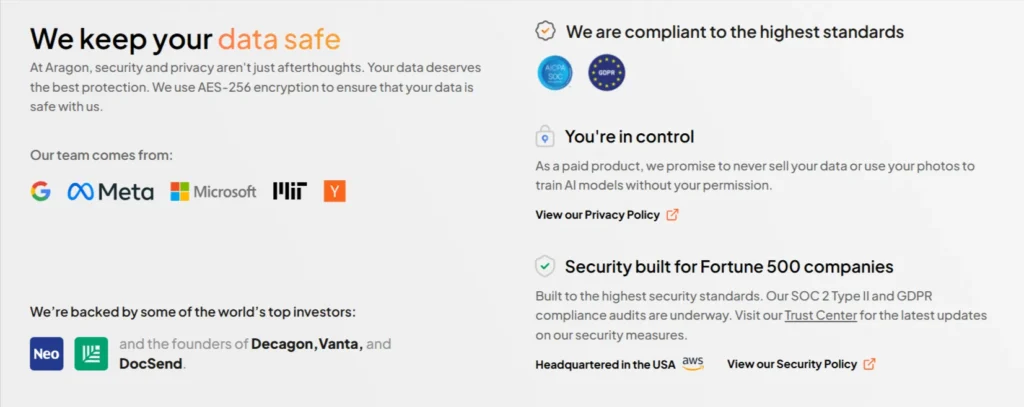The image size is (1024, 407).
Task: Click the MIT logo
Action: (290, 191)
